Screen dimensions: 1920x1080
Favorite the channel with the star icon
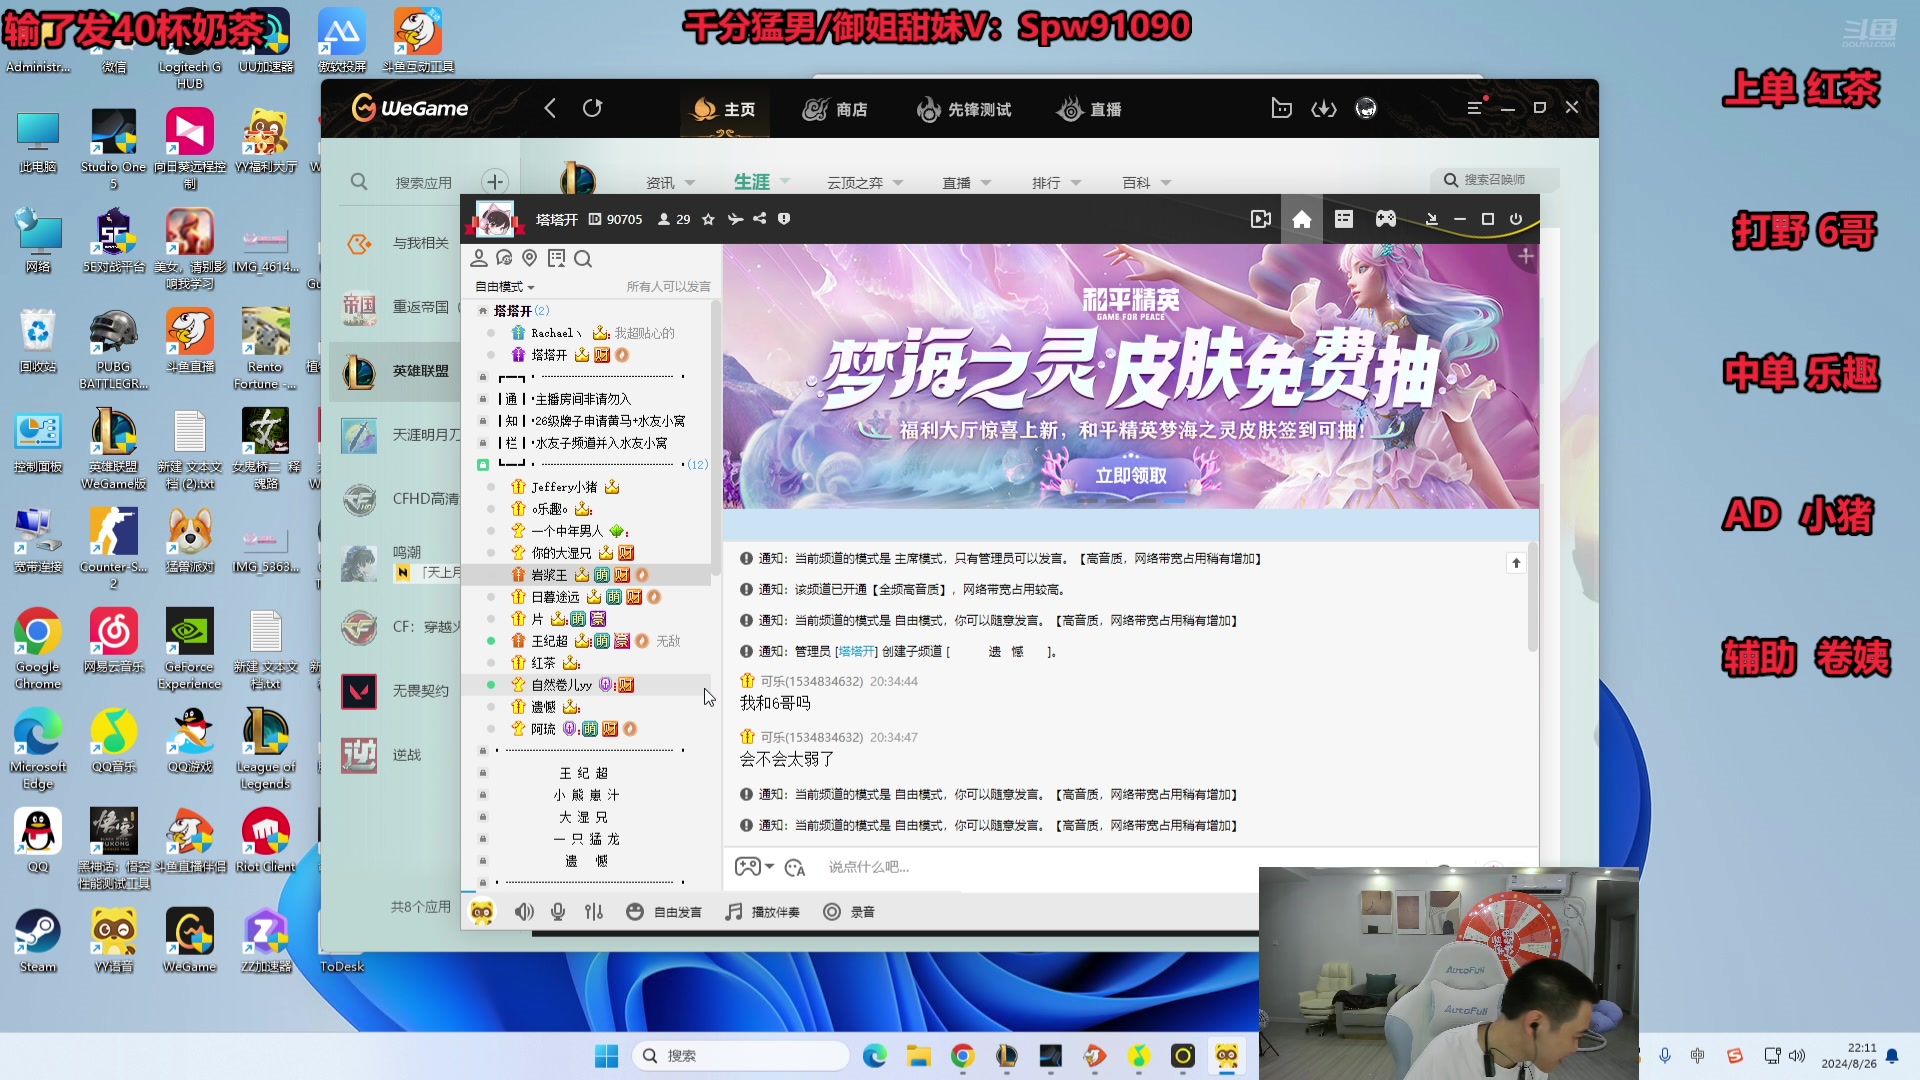pos(708,219)
